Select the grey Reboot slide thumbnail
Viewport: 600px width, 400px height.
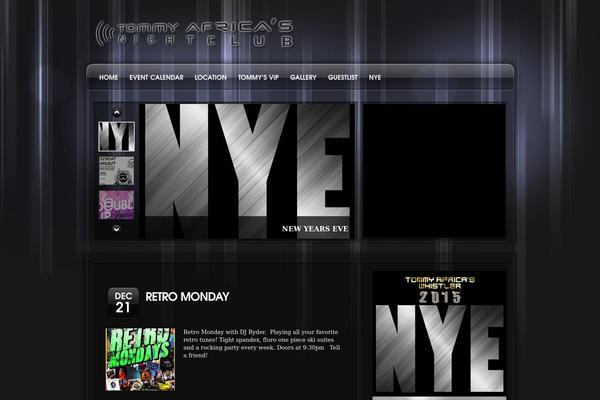coord(116,171)
